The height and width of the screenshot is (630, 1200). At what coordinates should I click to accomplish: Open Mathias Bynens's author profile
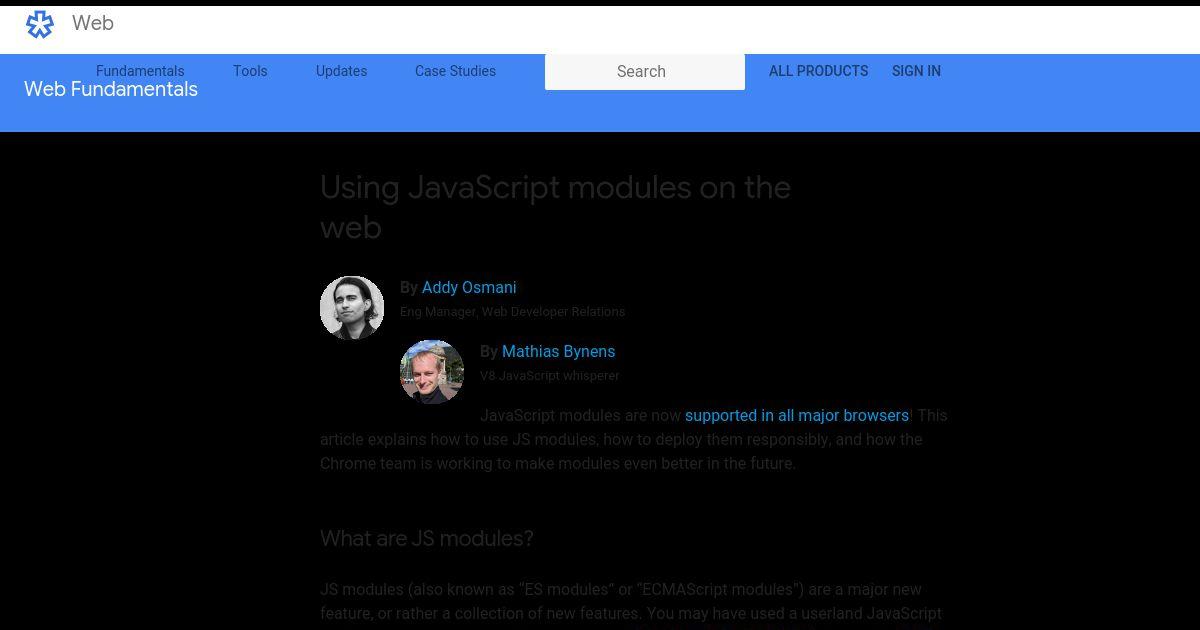558,351
